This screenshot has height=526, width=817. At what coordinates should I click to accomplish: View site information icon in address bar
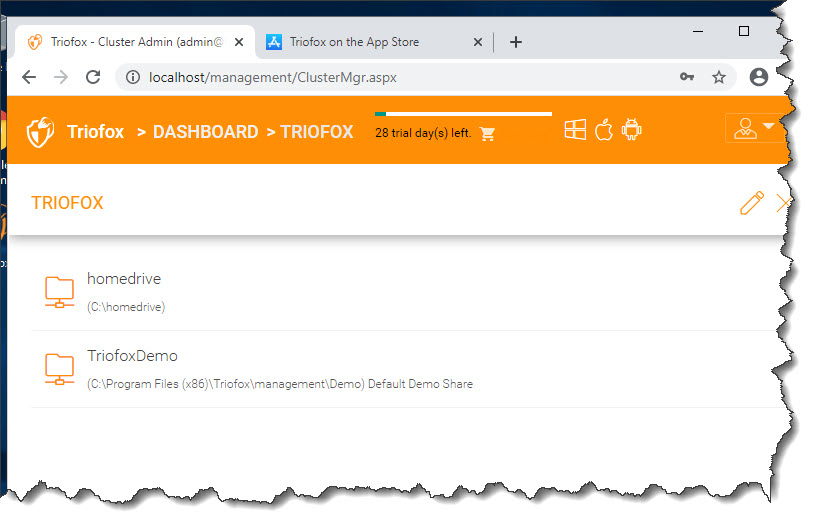[x=133, y=77]
